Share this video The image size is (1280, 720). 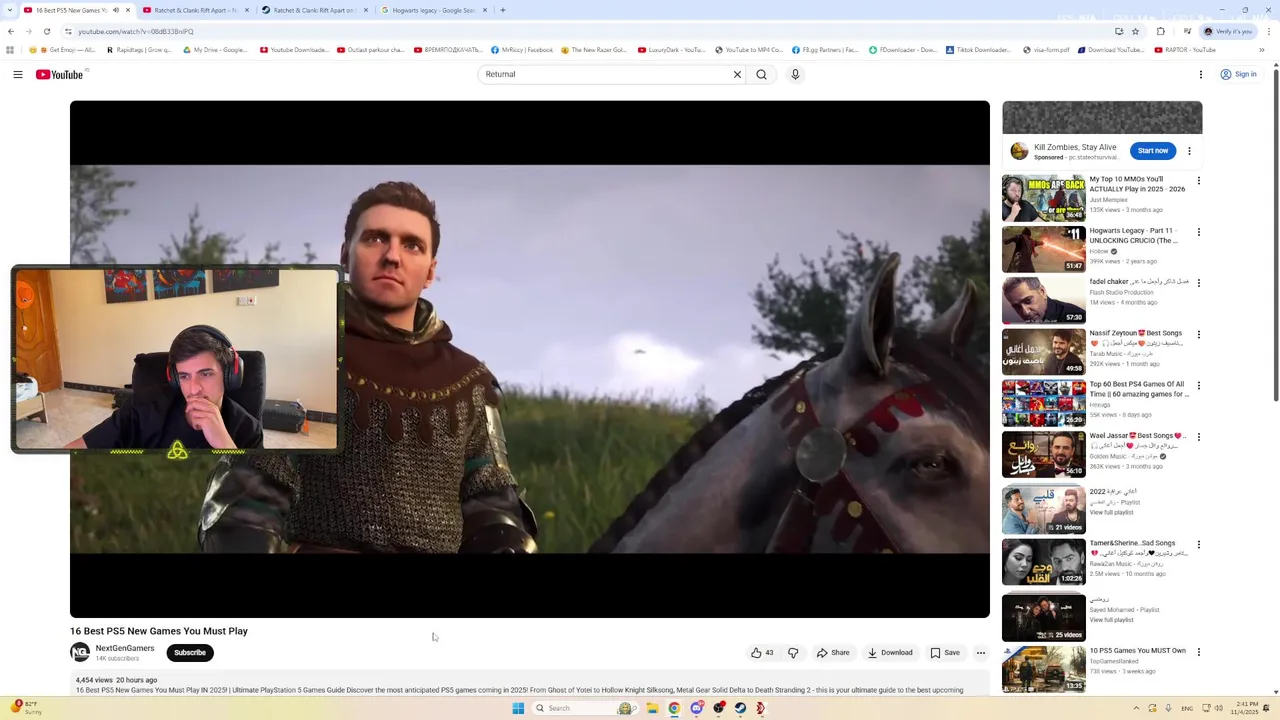pyautogui.click(x=833, y=653)
